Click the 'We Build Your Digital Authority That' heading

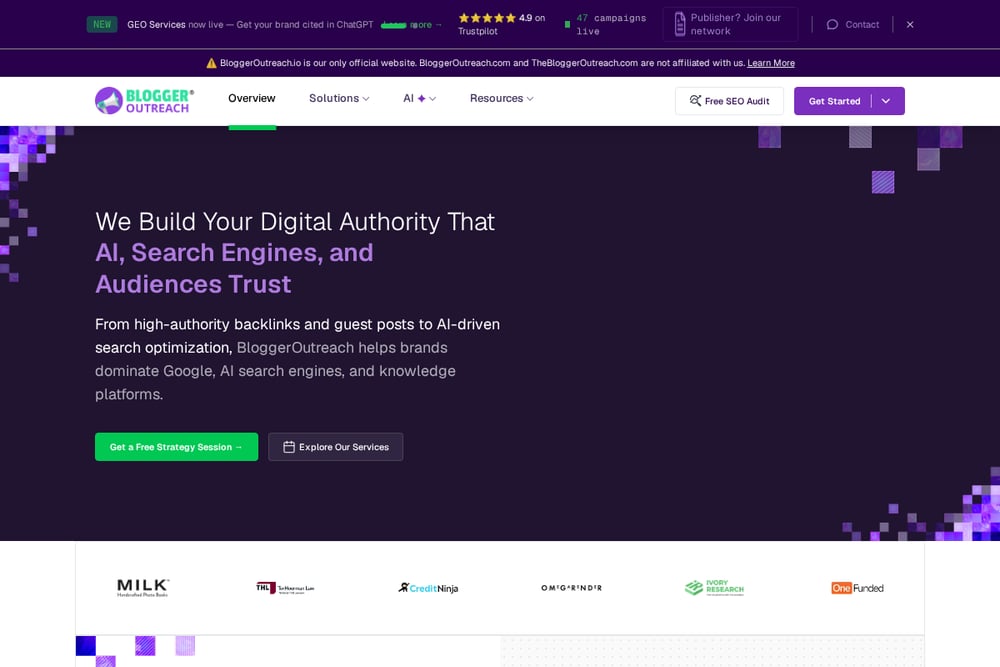click(295, 222)
